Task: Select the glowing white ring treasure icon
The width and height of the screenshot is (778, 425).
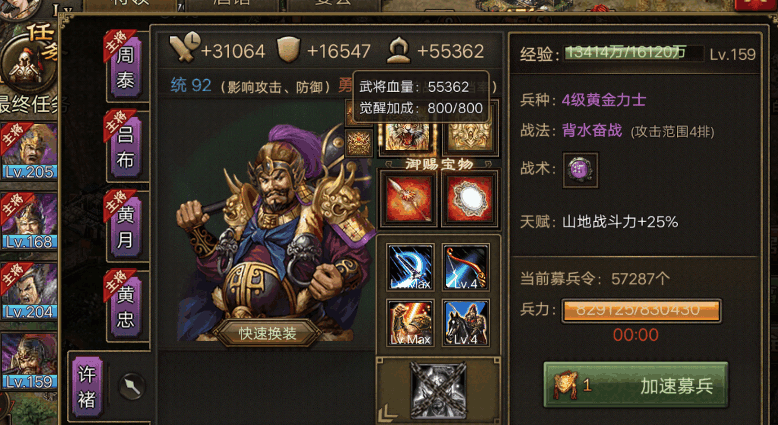Action: 469,198
